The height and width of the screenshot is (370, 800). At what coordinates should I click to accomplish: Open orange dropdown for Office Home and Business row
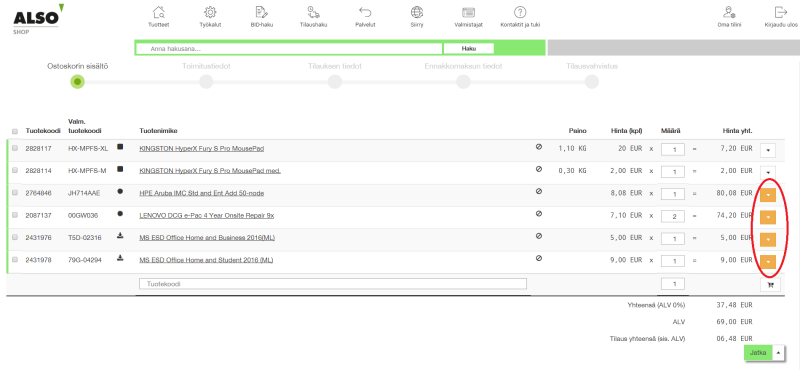[x=768, y=239]
